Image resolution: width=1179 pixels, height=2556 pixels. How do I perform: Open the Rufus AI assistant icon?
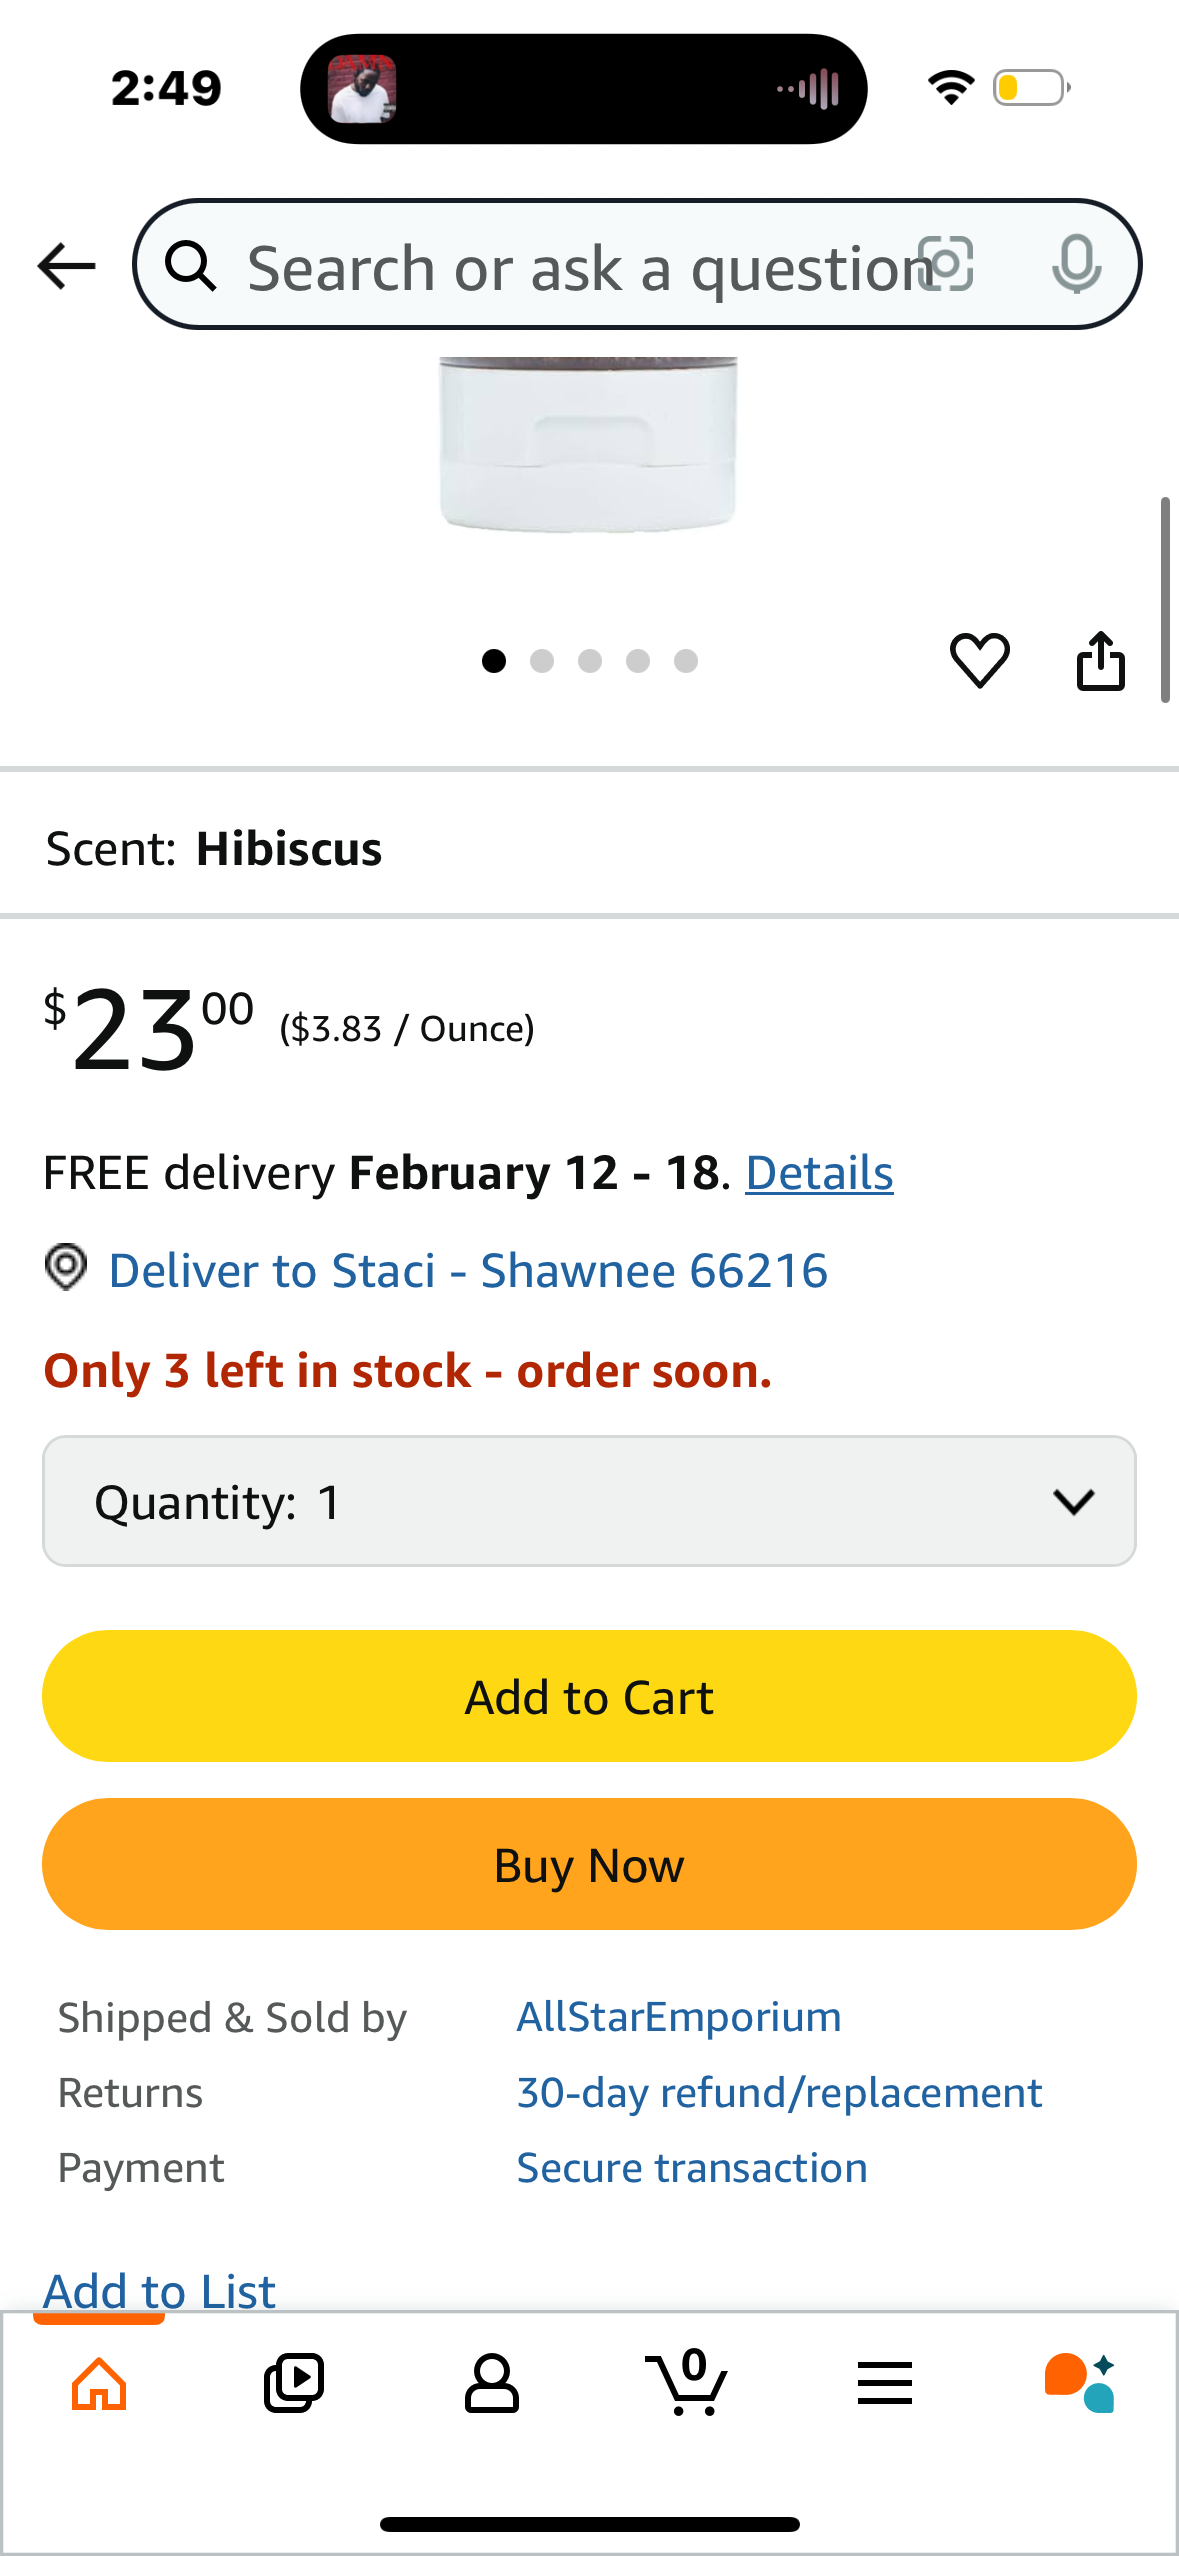pyautogui.click(x=1080, y=2384)
